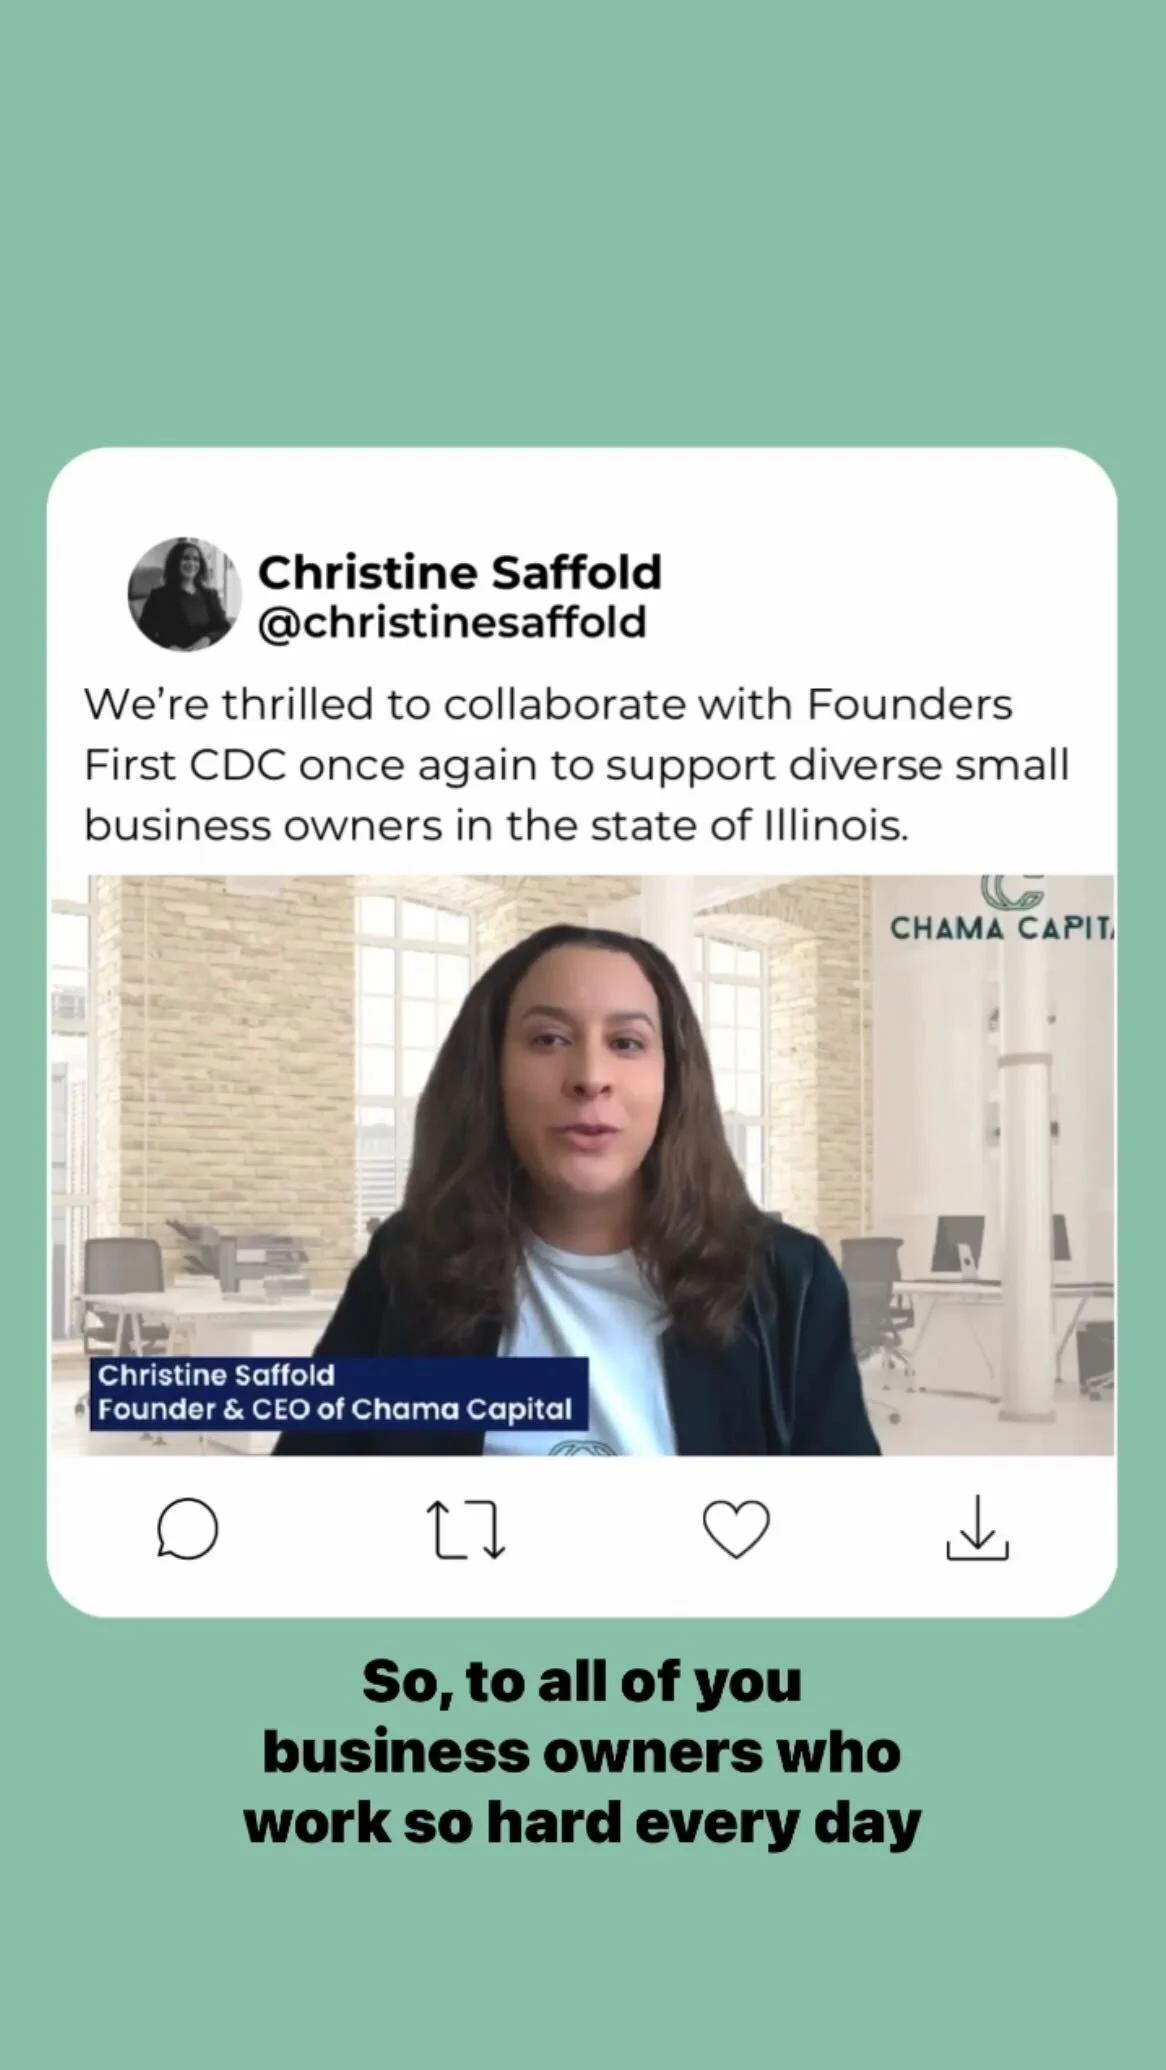Click the Founder & CEO name banner

click(338, 1393)
